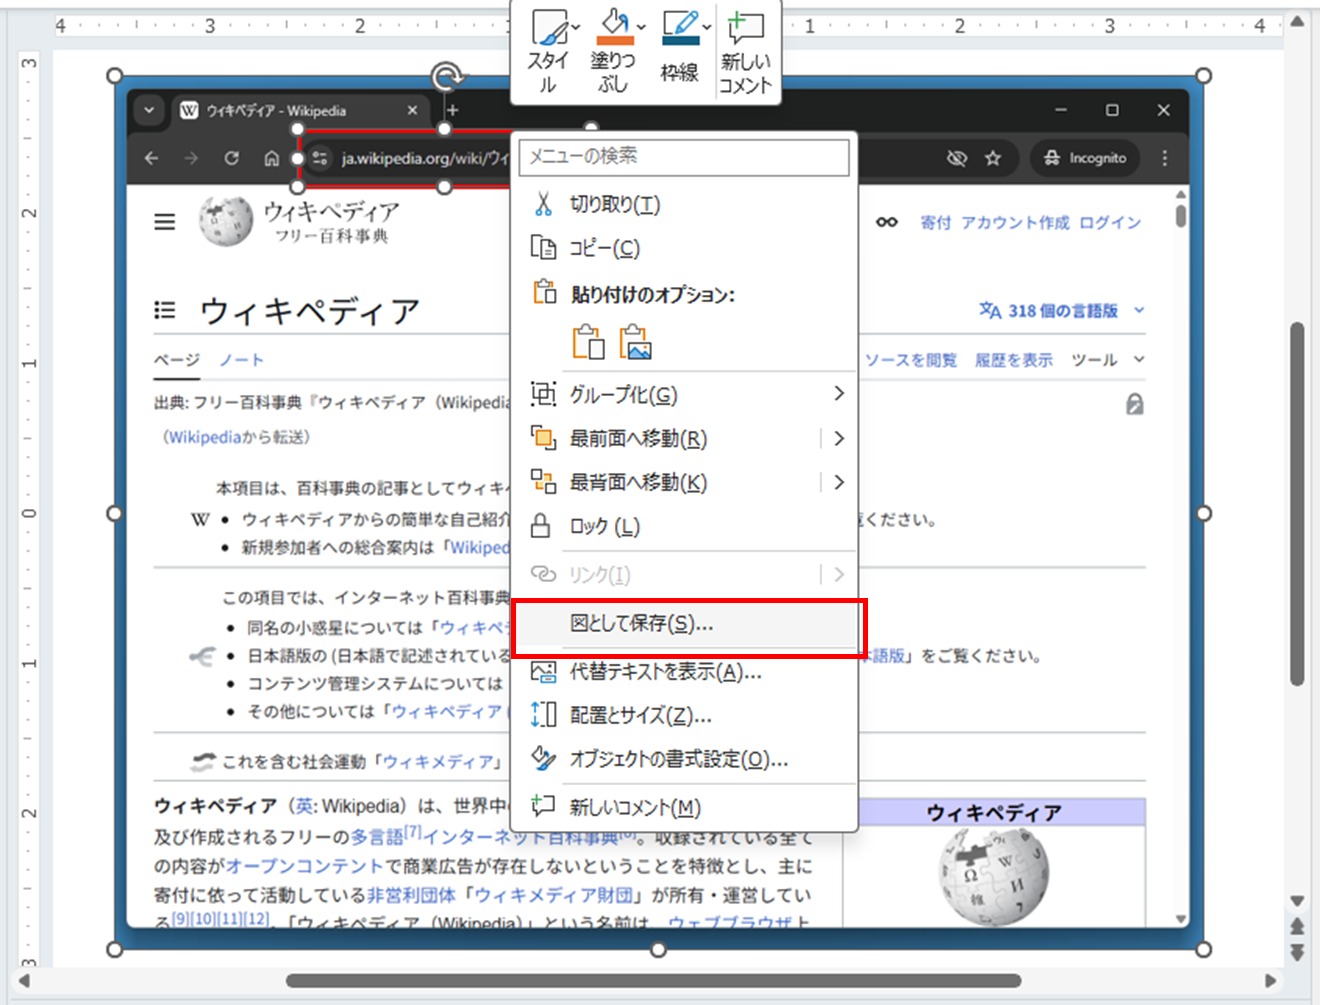This screenshot has width=1320, height=1005.
Task: Click the next slide double-arrow button
Action: click(x=1297, y=952)
